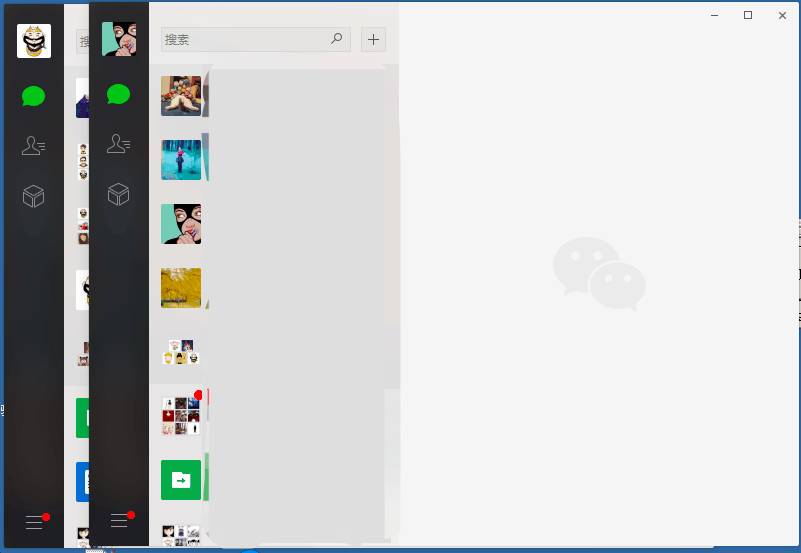Screen dimensions: 801x553
Task: Open group chat with five-member avatar grid
Action: click(181, 352)
